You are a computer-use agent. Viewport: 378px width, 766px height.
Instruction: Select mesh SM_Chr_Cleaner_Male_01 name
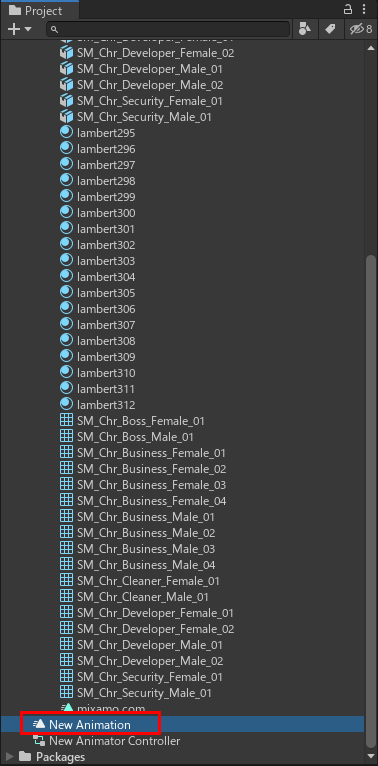tap(143, 597)
